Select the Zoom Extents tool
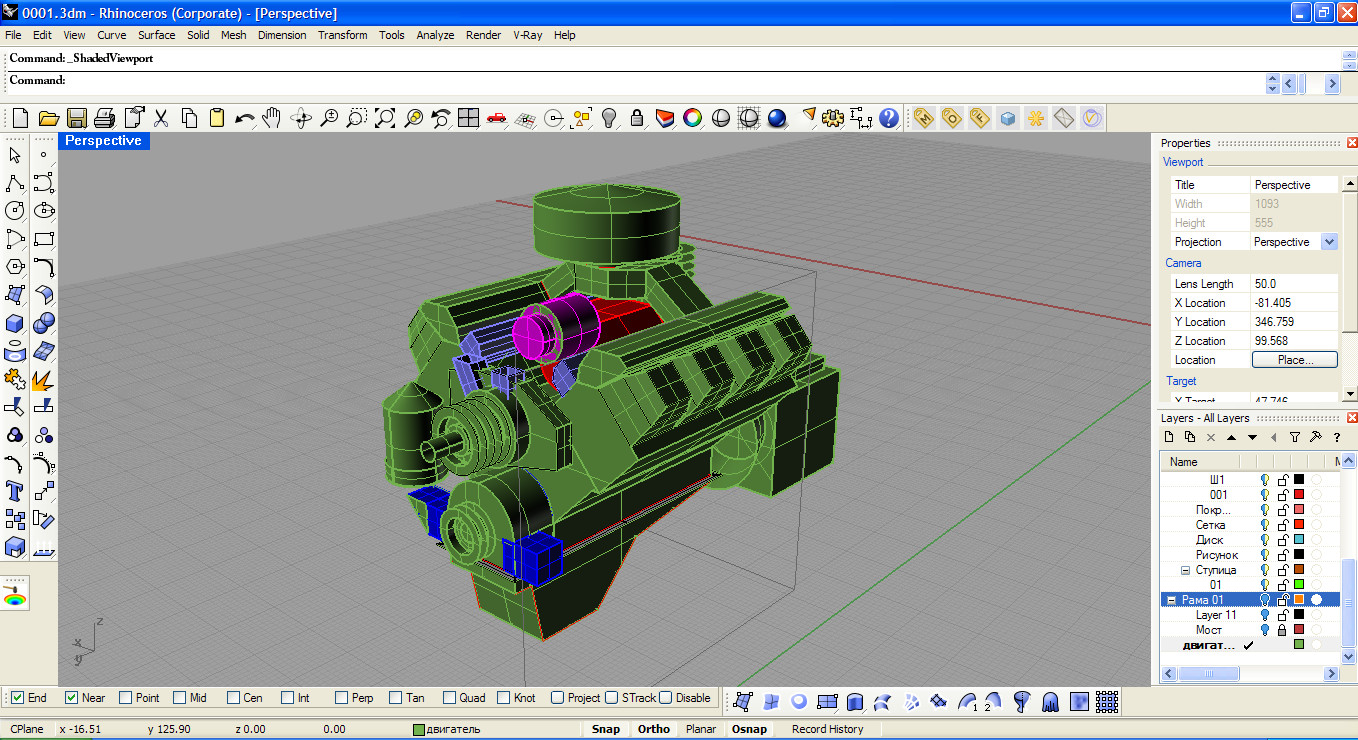Screen dimensions: 1358x740 pyautogui.click(x=385, y=118)
